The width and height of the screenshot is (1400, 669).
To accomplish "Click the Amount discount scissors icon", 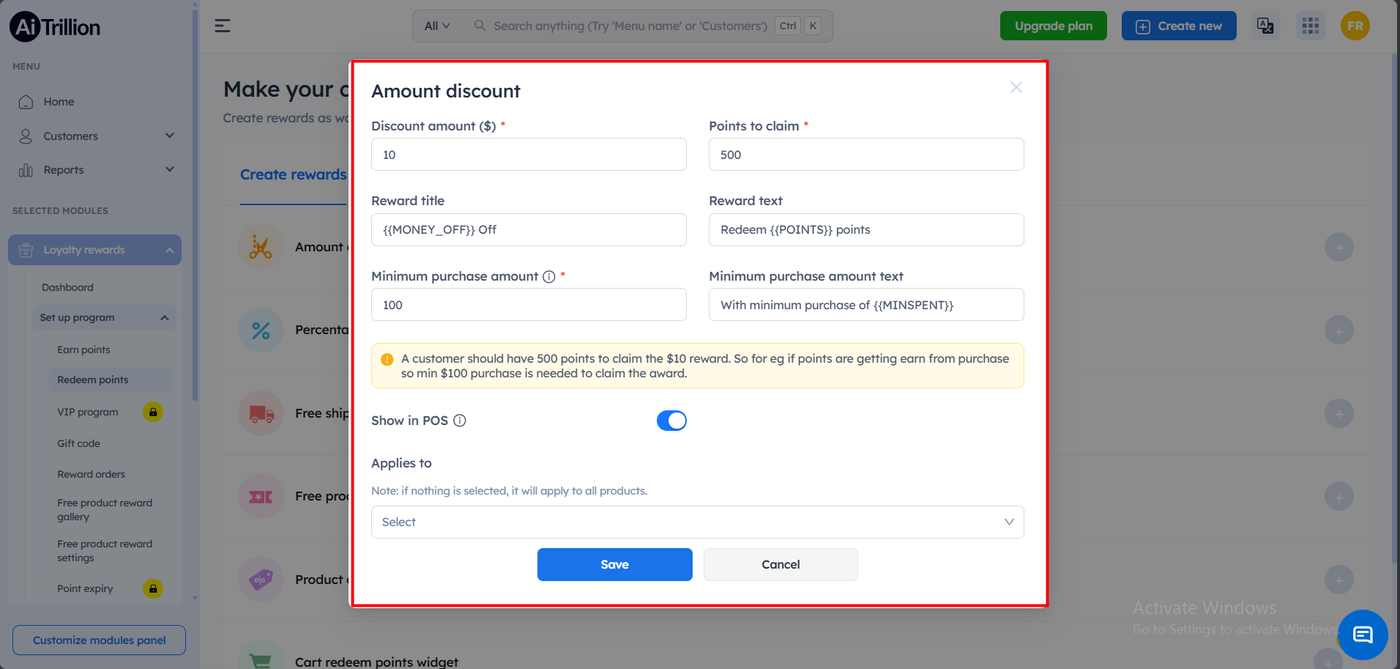I will coord(261,247).
